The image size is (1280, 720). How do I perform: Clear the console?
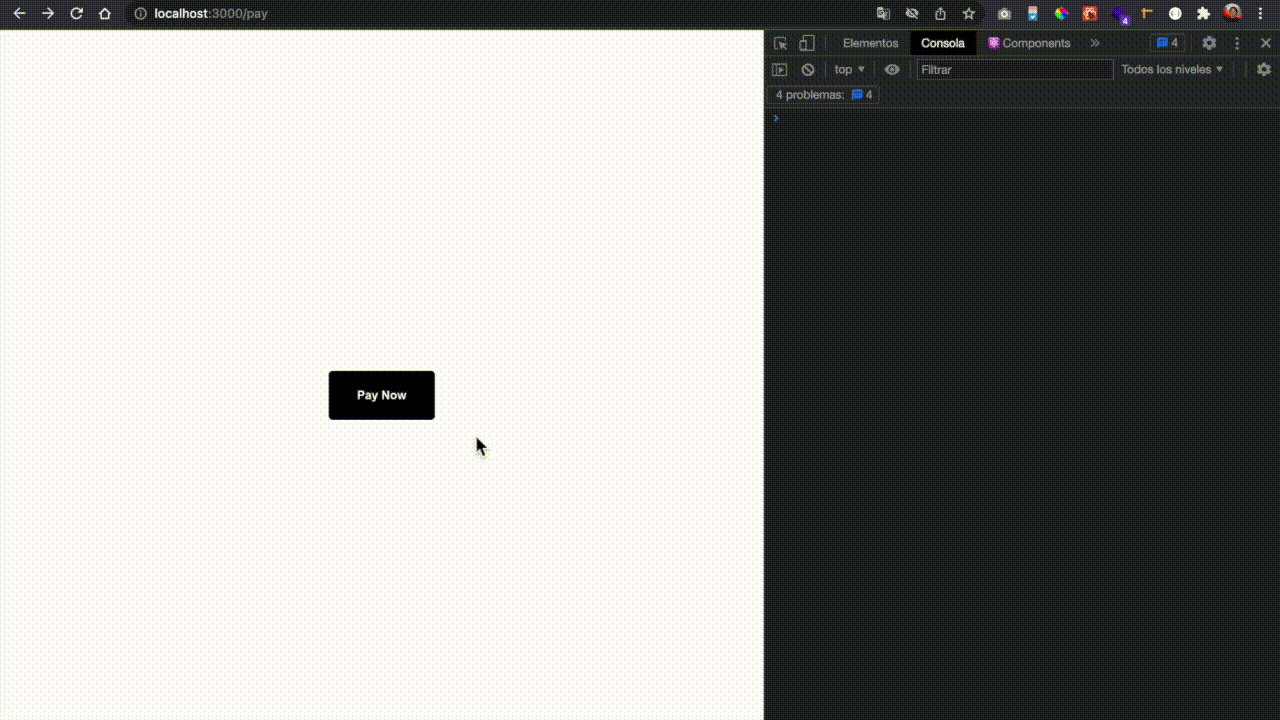[808, 69]
